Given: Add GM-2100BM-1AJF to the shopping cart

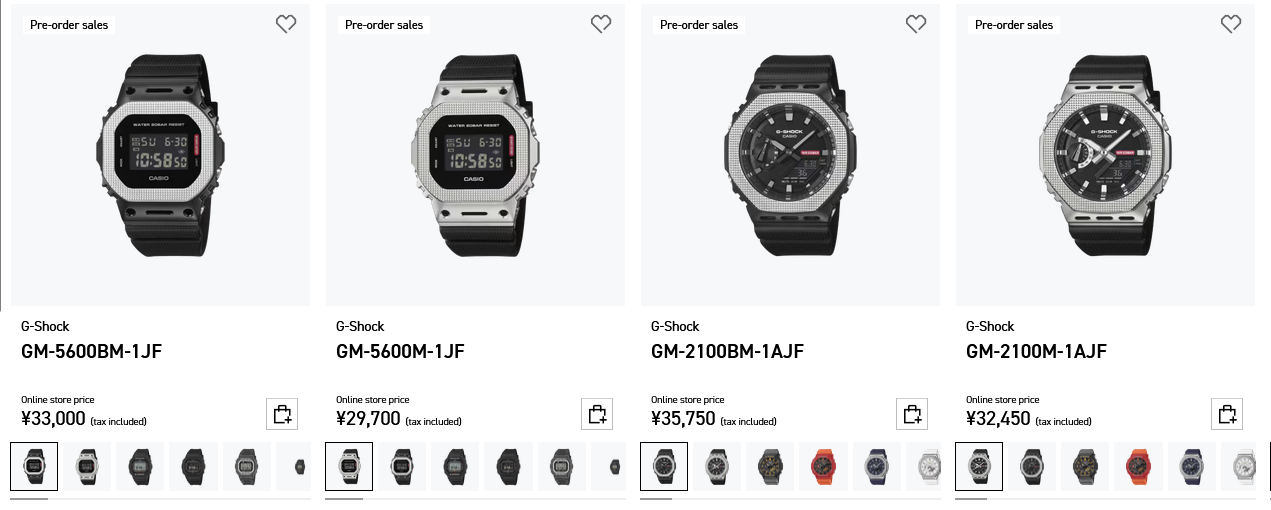Looking at the screenshot, I should 912,414.
